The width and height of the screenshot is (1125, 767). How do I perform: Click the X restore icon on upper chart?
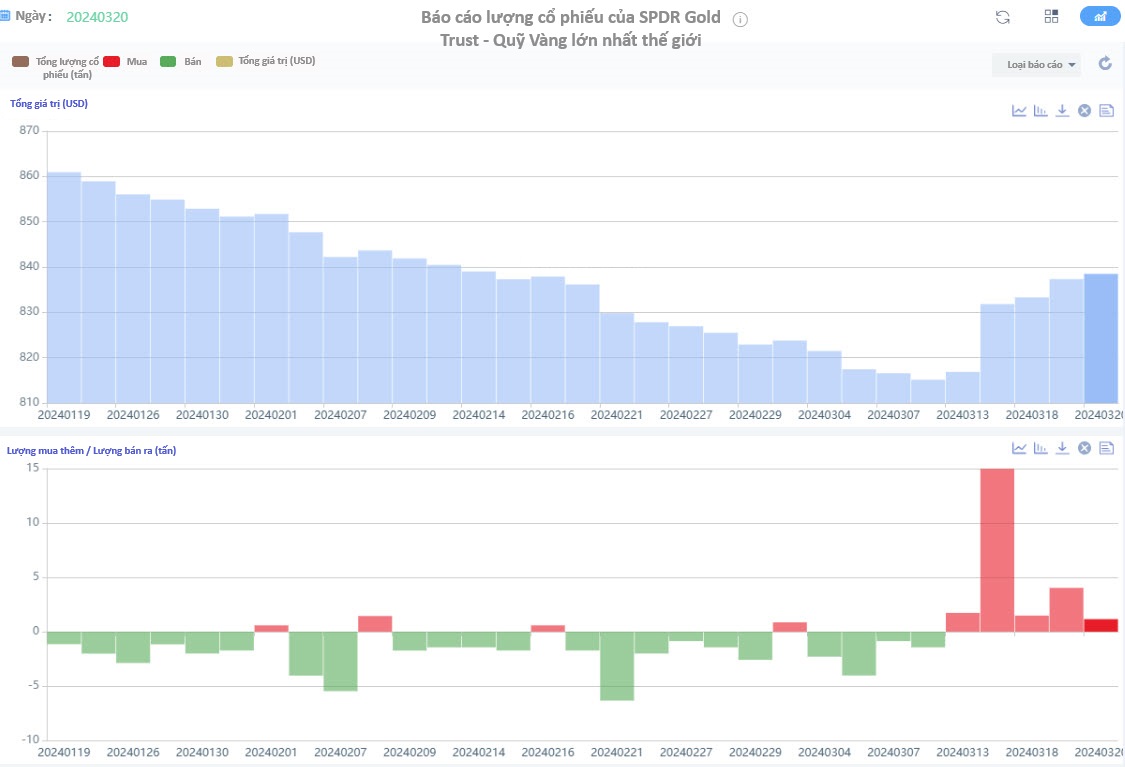pyautogui.click(x=1085, y=110)
